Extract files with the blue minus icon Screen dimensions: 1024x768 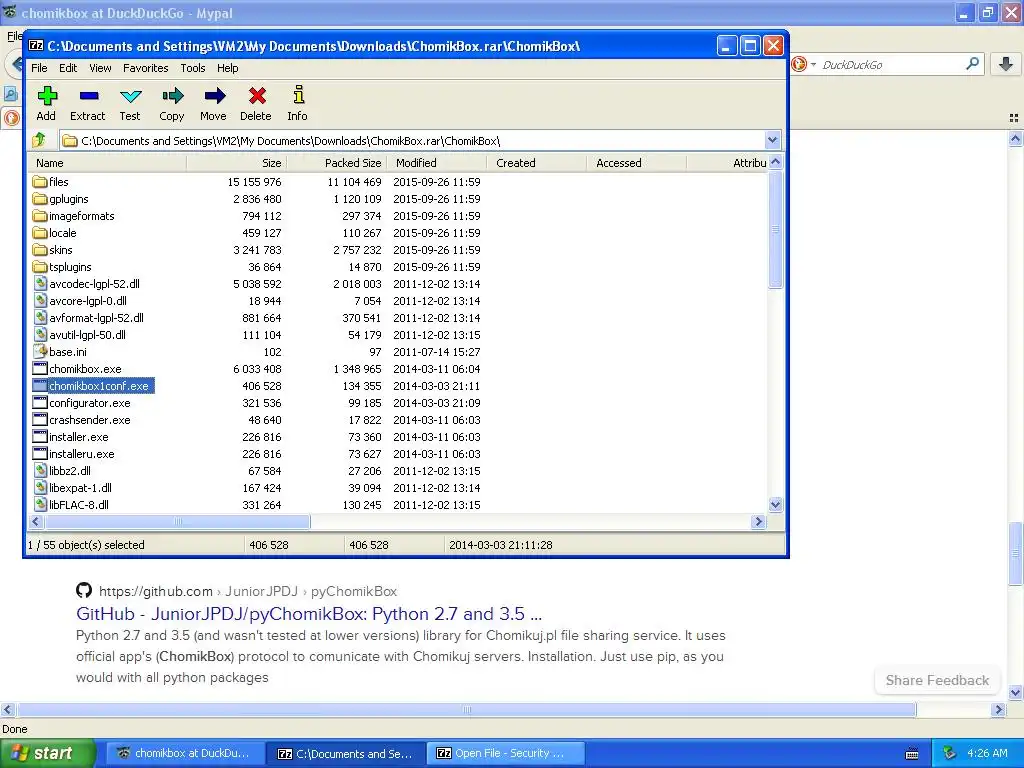click(x=89, y=97)
